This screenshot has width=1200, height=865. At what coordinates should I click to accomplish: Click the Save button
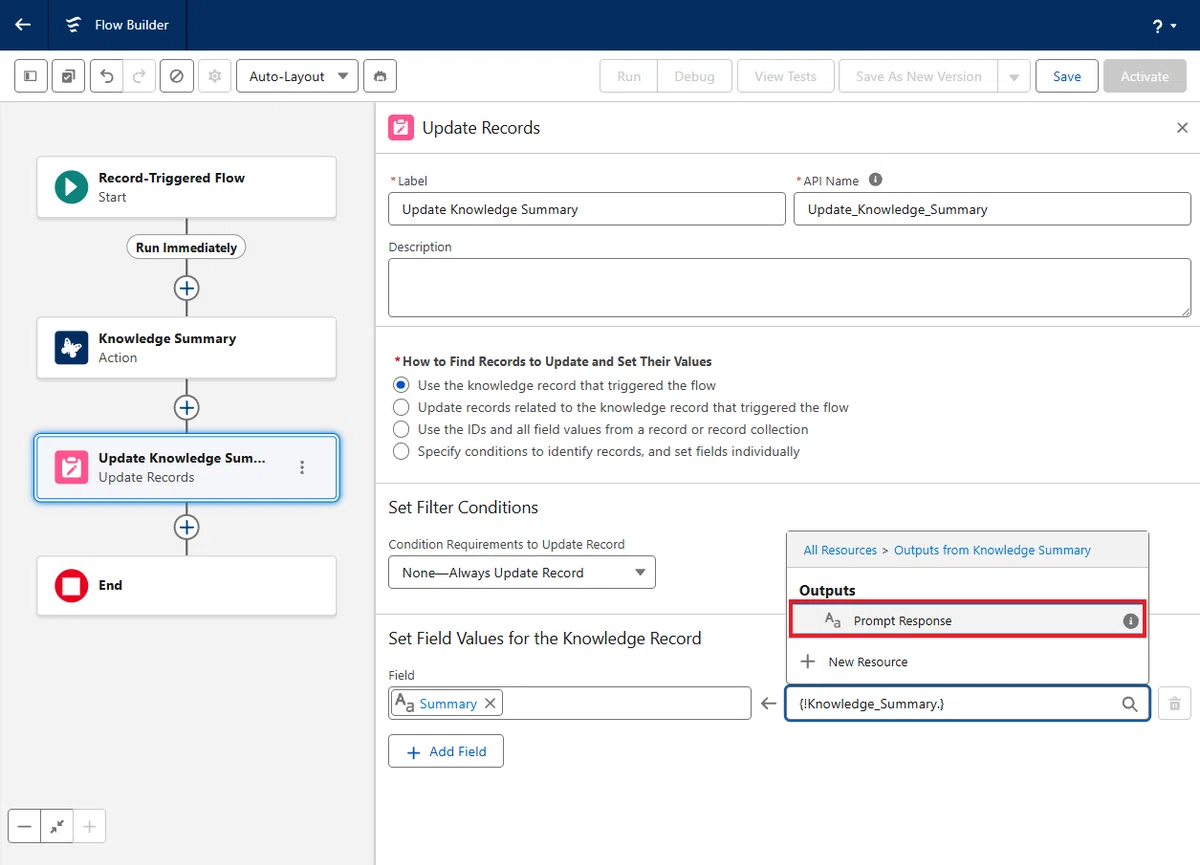[1067, 76]
